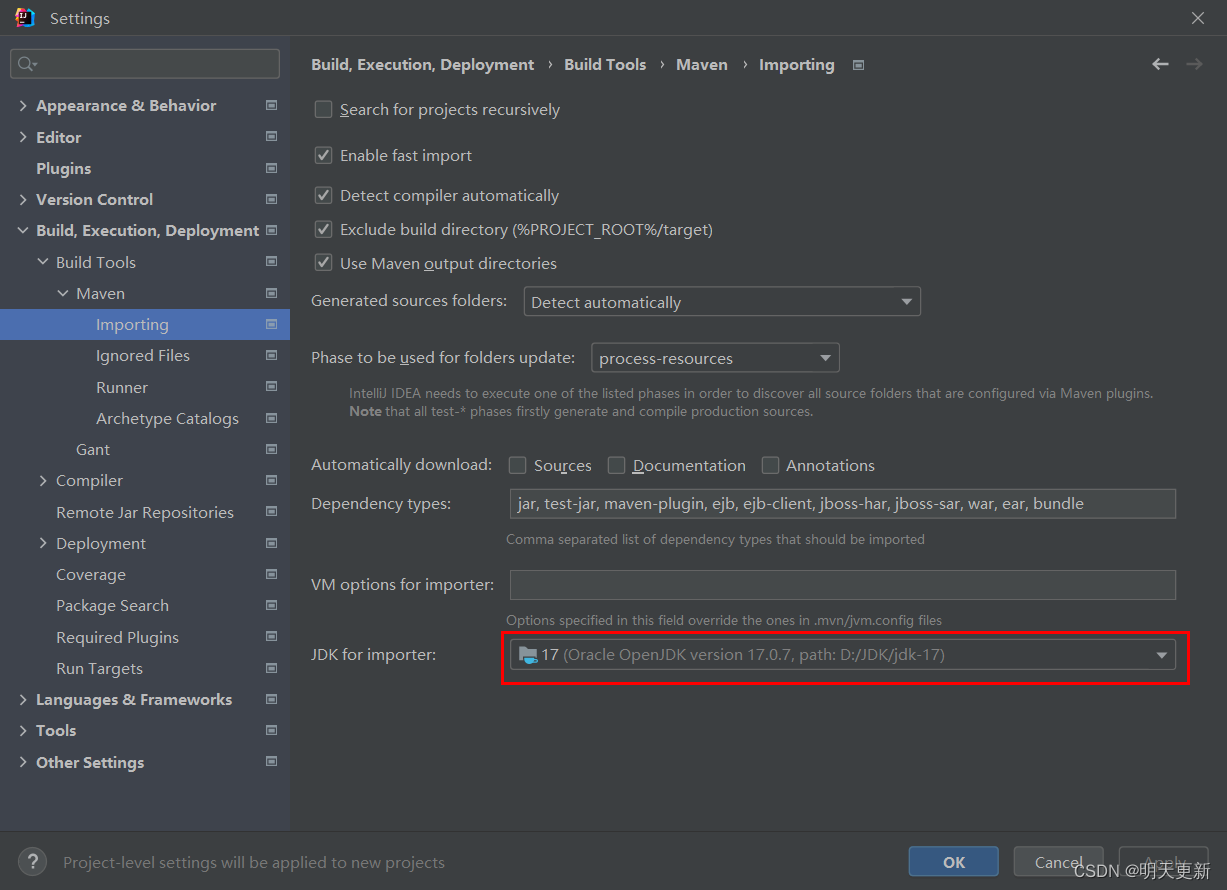This screenshot has height=890, width=1227.
Task: Check automatic download of Documentation
Action: coord(616,465)
